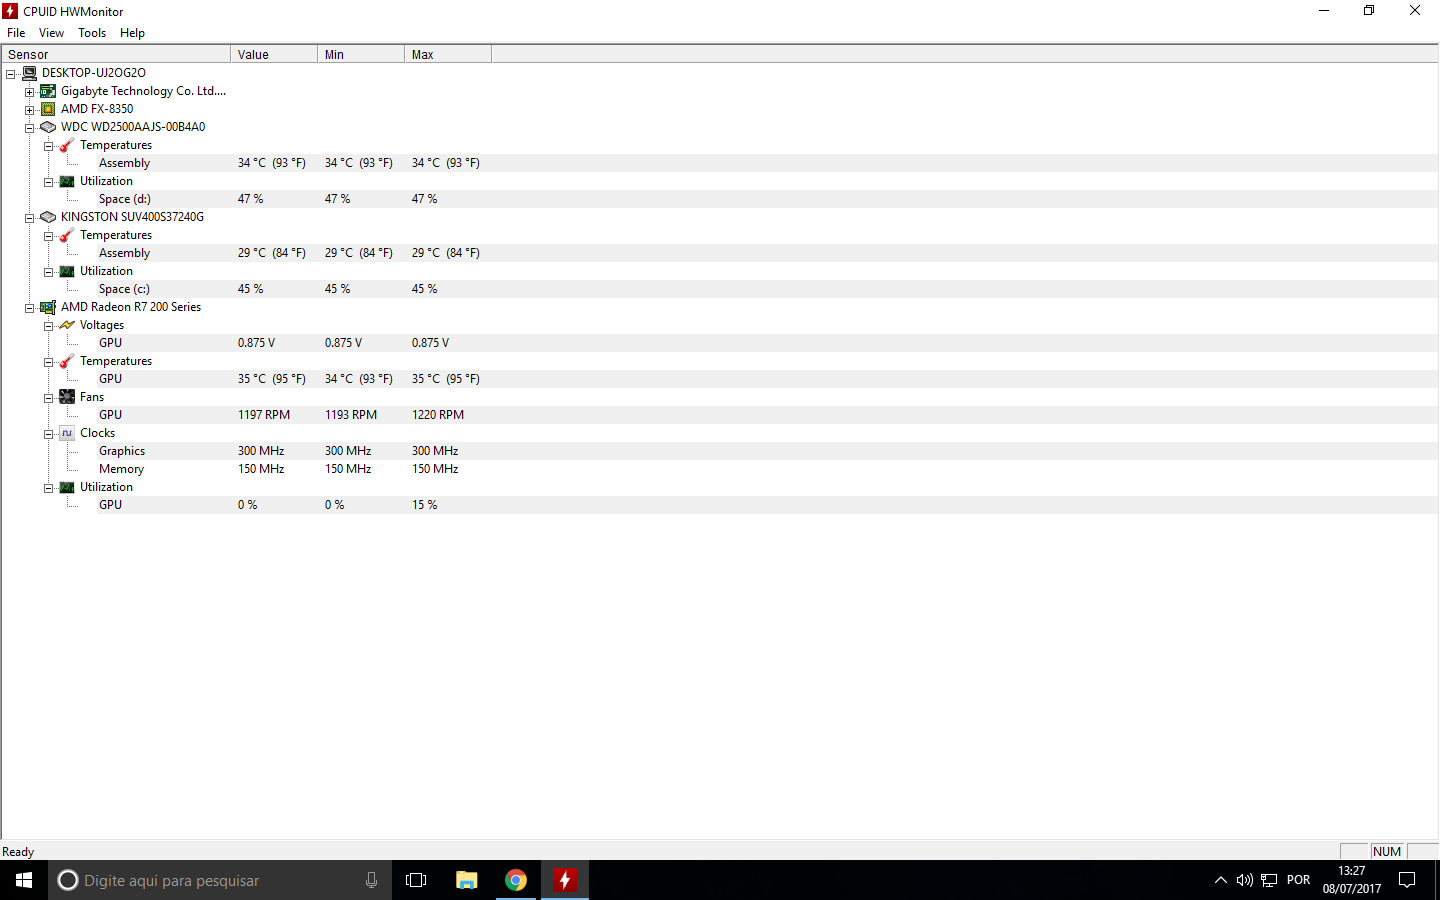This screenshot has width=1440, height=900.
Task: Collapse the Fans group
Action: [48, 398]
